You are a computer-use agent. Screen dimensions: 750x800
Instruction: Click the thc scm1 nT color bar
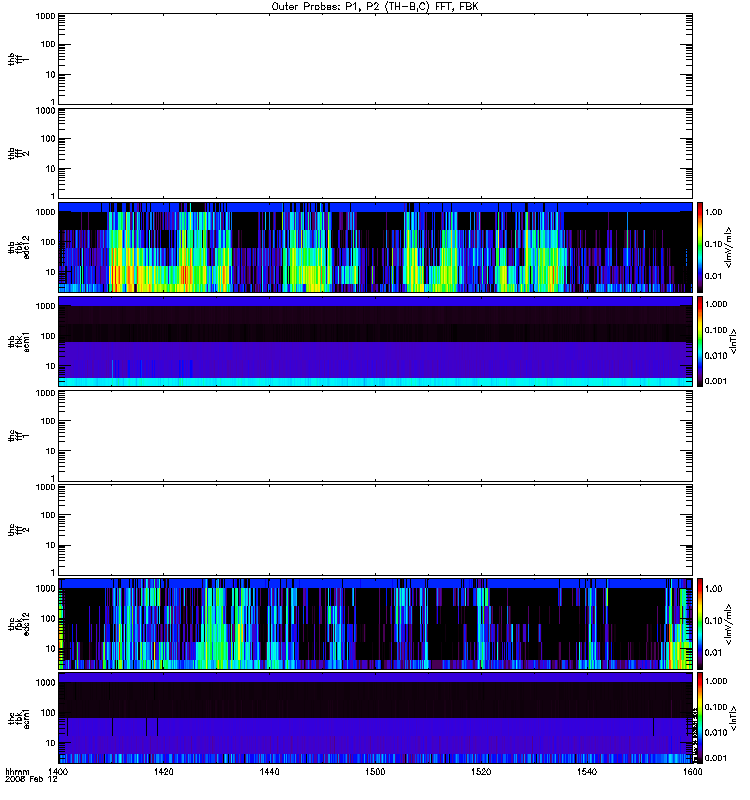[x=700, y=718]
